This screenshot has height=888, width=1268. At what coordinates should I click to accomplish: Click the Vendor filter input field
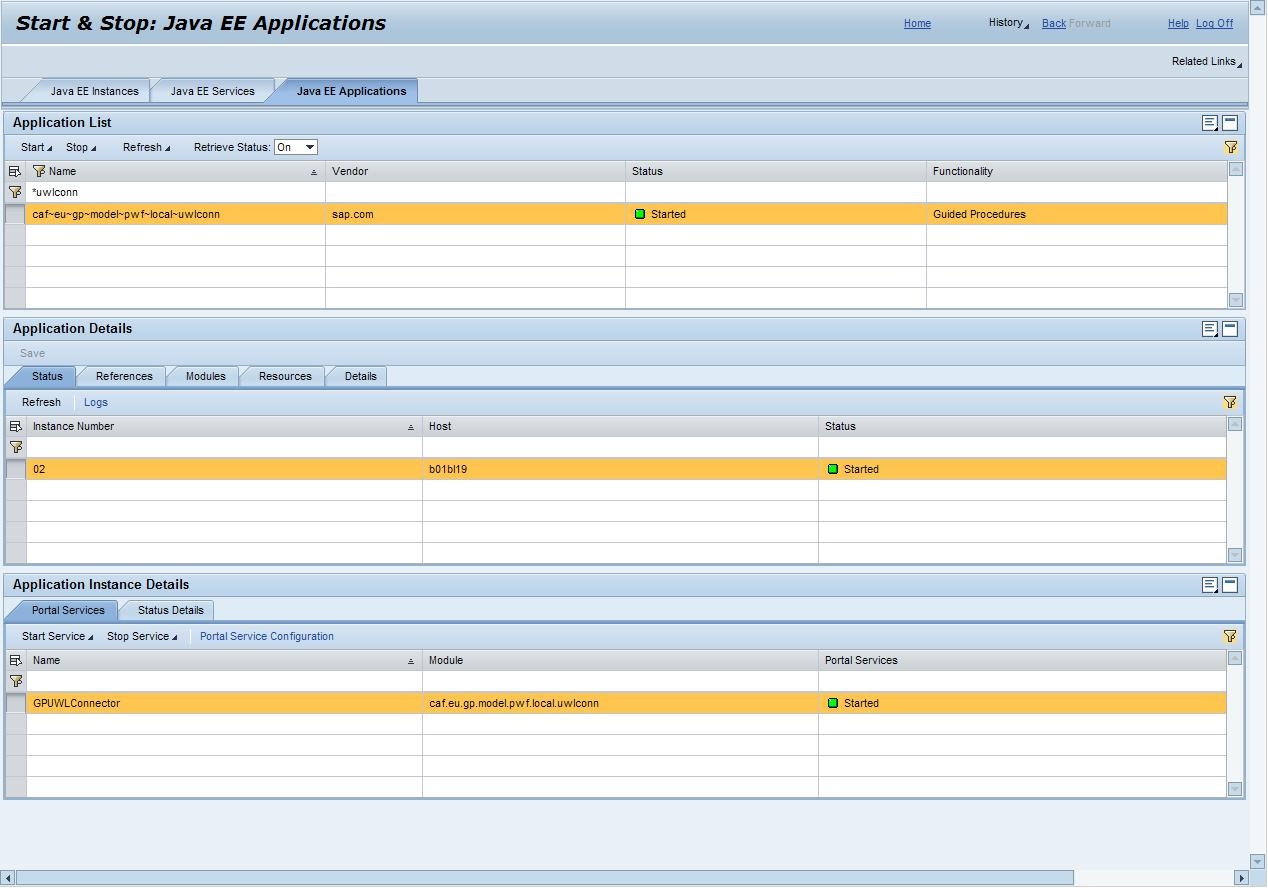click(475, 192)
